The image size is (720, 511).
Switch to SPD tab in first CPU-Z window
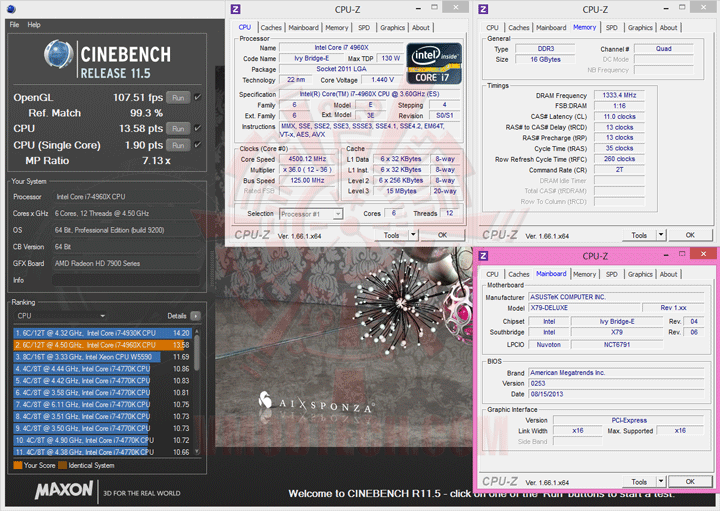(x=364, y=28)
